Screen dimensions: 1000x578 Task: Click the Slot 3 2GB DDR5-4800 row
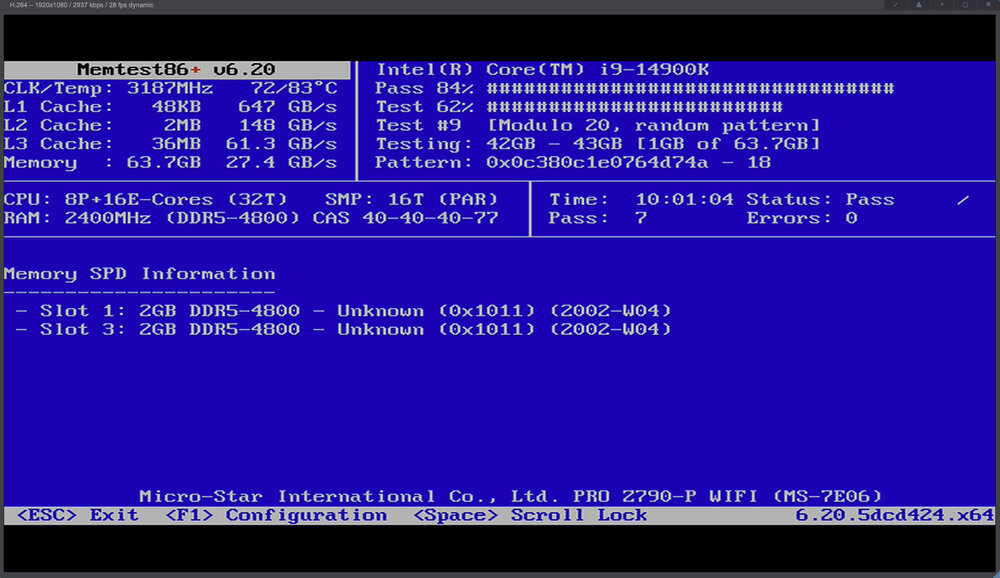tap(344, 329)
